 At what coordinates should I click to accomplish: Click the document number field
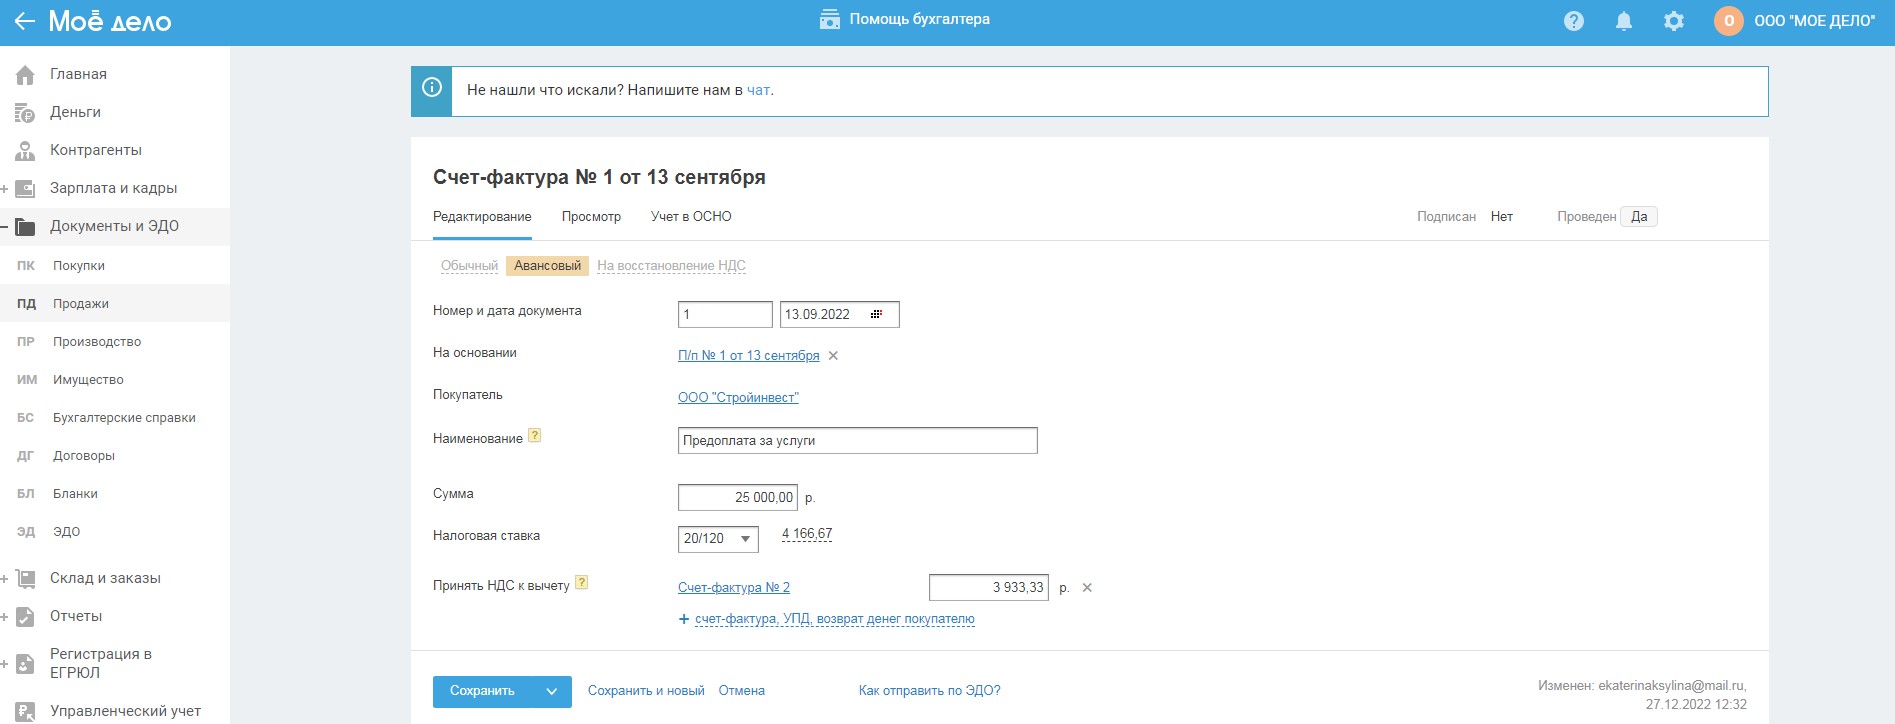pos(725,314)
